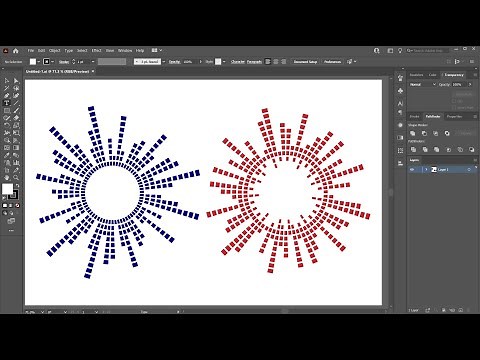Open the File menu
The height and width of the screenshot is (360, 480).
point(31,51)
